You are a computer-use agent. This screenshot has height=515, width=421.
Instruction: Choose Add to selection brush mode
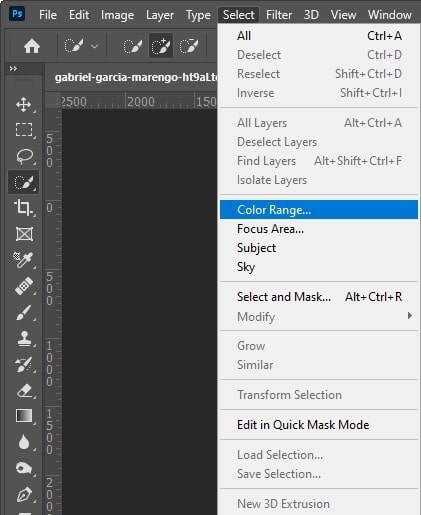click(161, 46)
